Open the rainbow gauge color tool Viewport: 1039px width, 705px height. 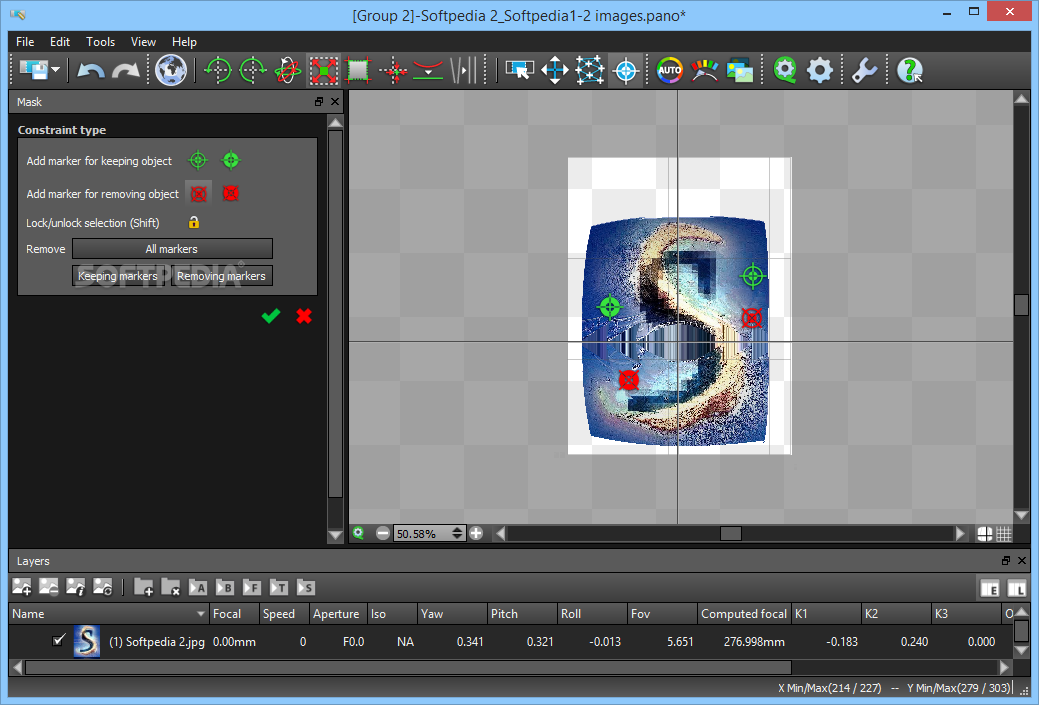[x=704, y=70]
